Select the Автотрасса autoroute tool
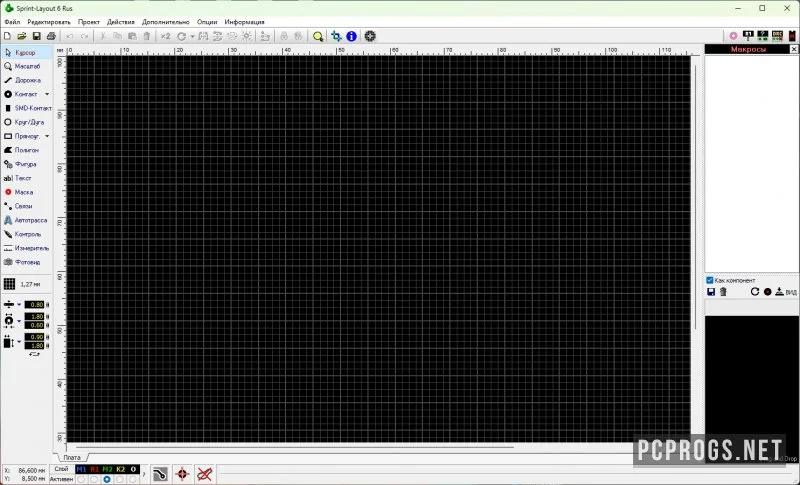The height and width of the screenshot is (485, 800). tap(26, 220)
